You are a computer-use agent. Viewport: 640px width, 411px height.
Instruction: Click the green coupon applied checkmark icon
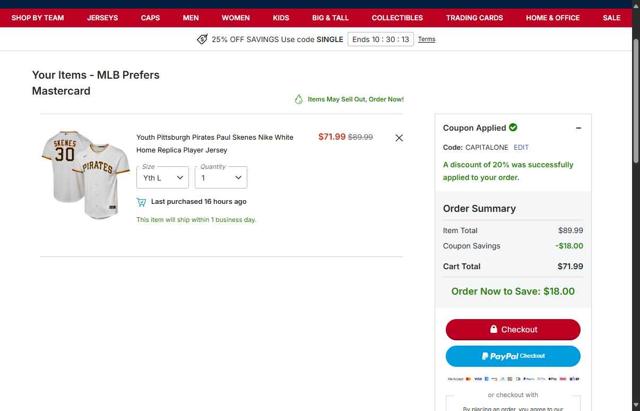coord(513,128)
